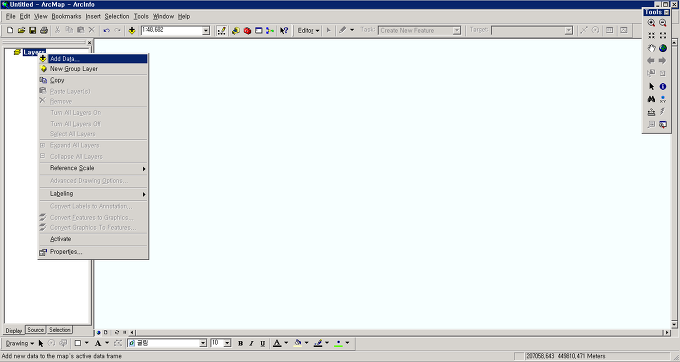Viewport: 680px width, 362px height.
Task: Choose Add Data from context menu
Action: coord(93,59)
